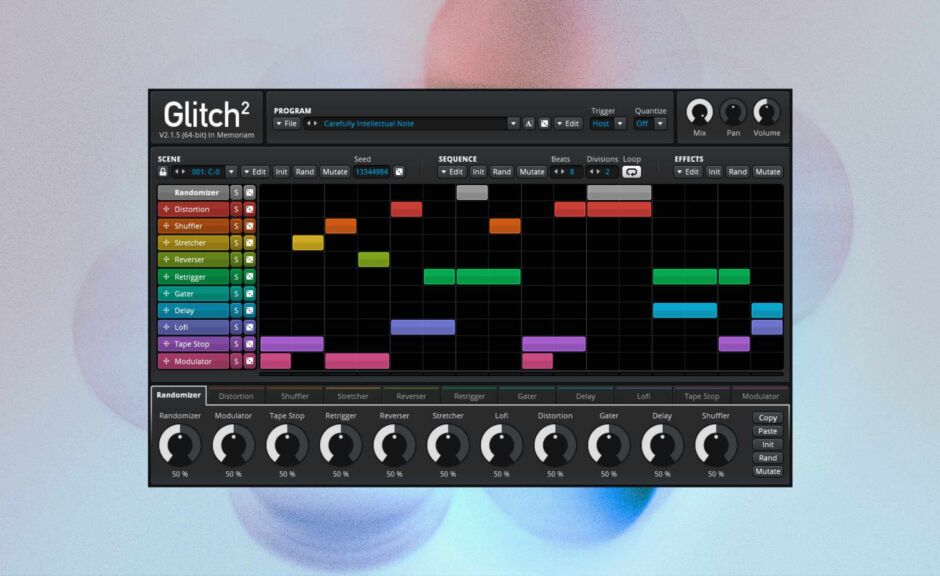Click the rename 'A' icon beside program name
This screenshot has height=576, width=940.
[x=529, y=123]
